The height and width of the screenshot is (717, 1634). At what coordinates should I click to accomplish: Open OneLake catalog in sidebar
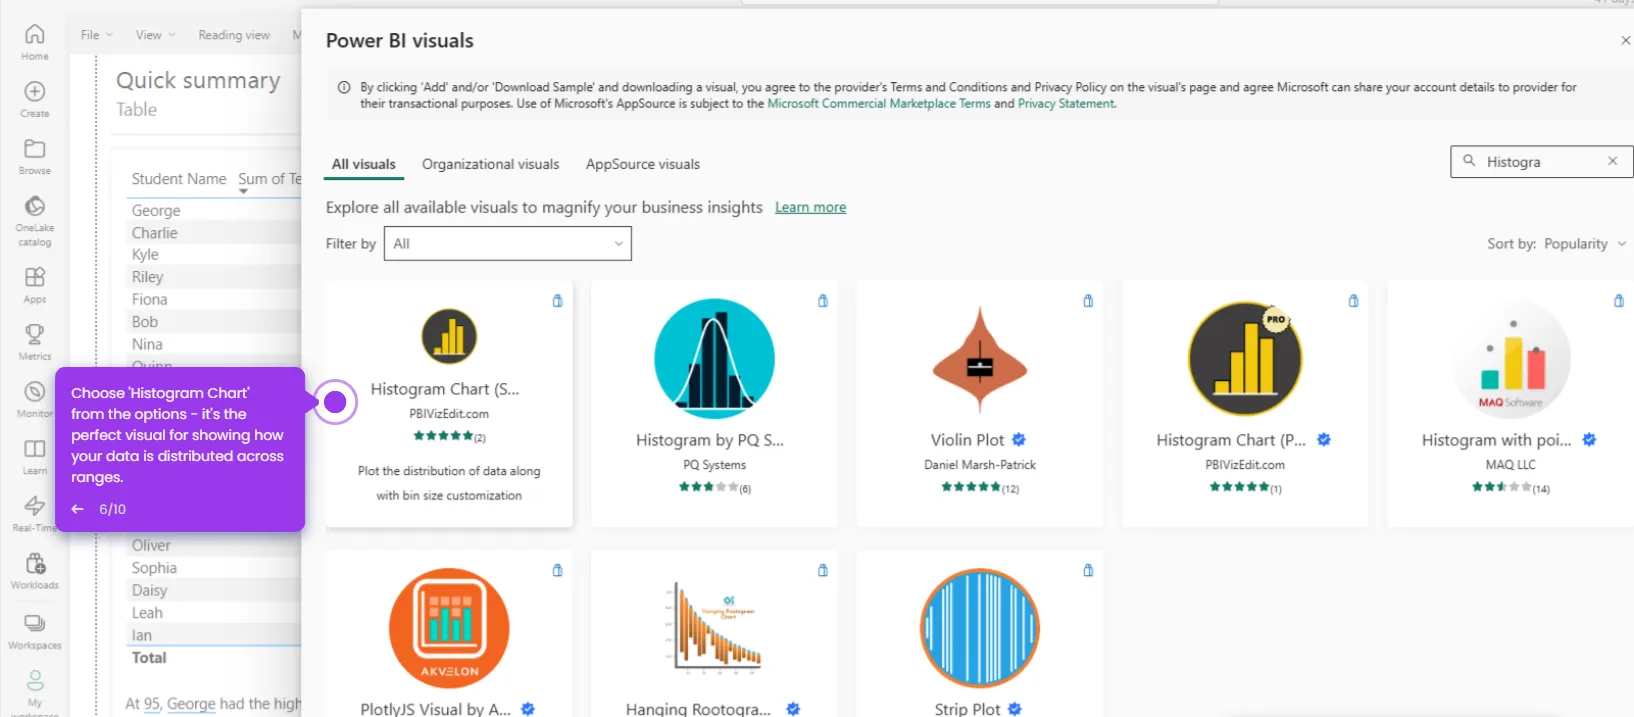(x=35, y=219)
